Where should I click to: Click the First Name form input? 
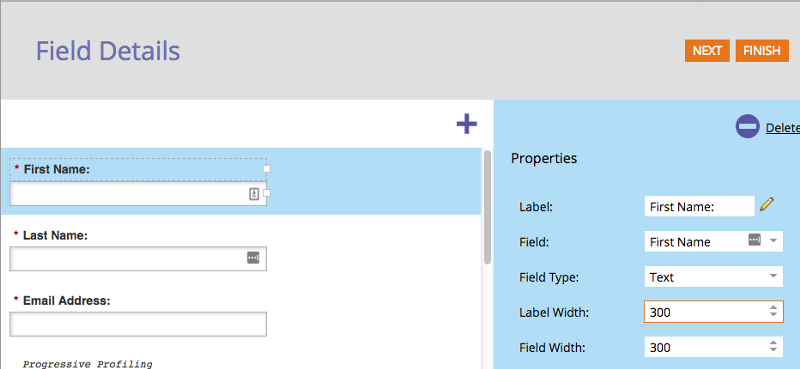(138, 193)
